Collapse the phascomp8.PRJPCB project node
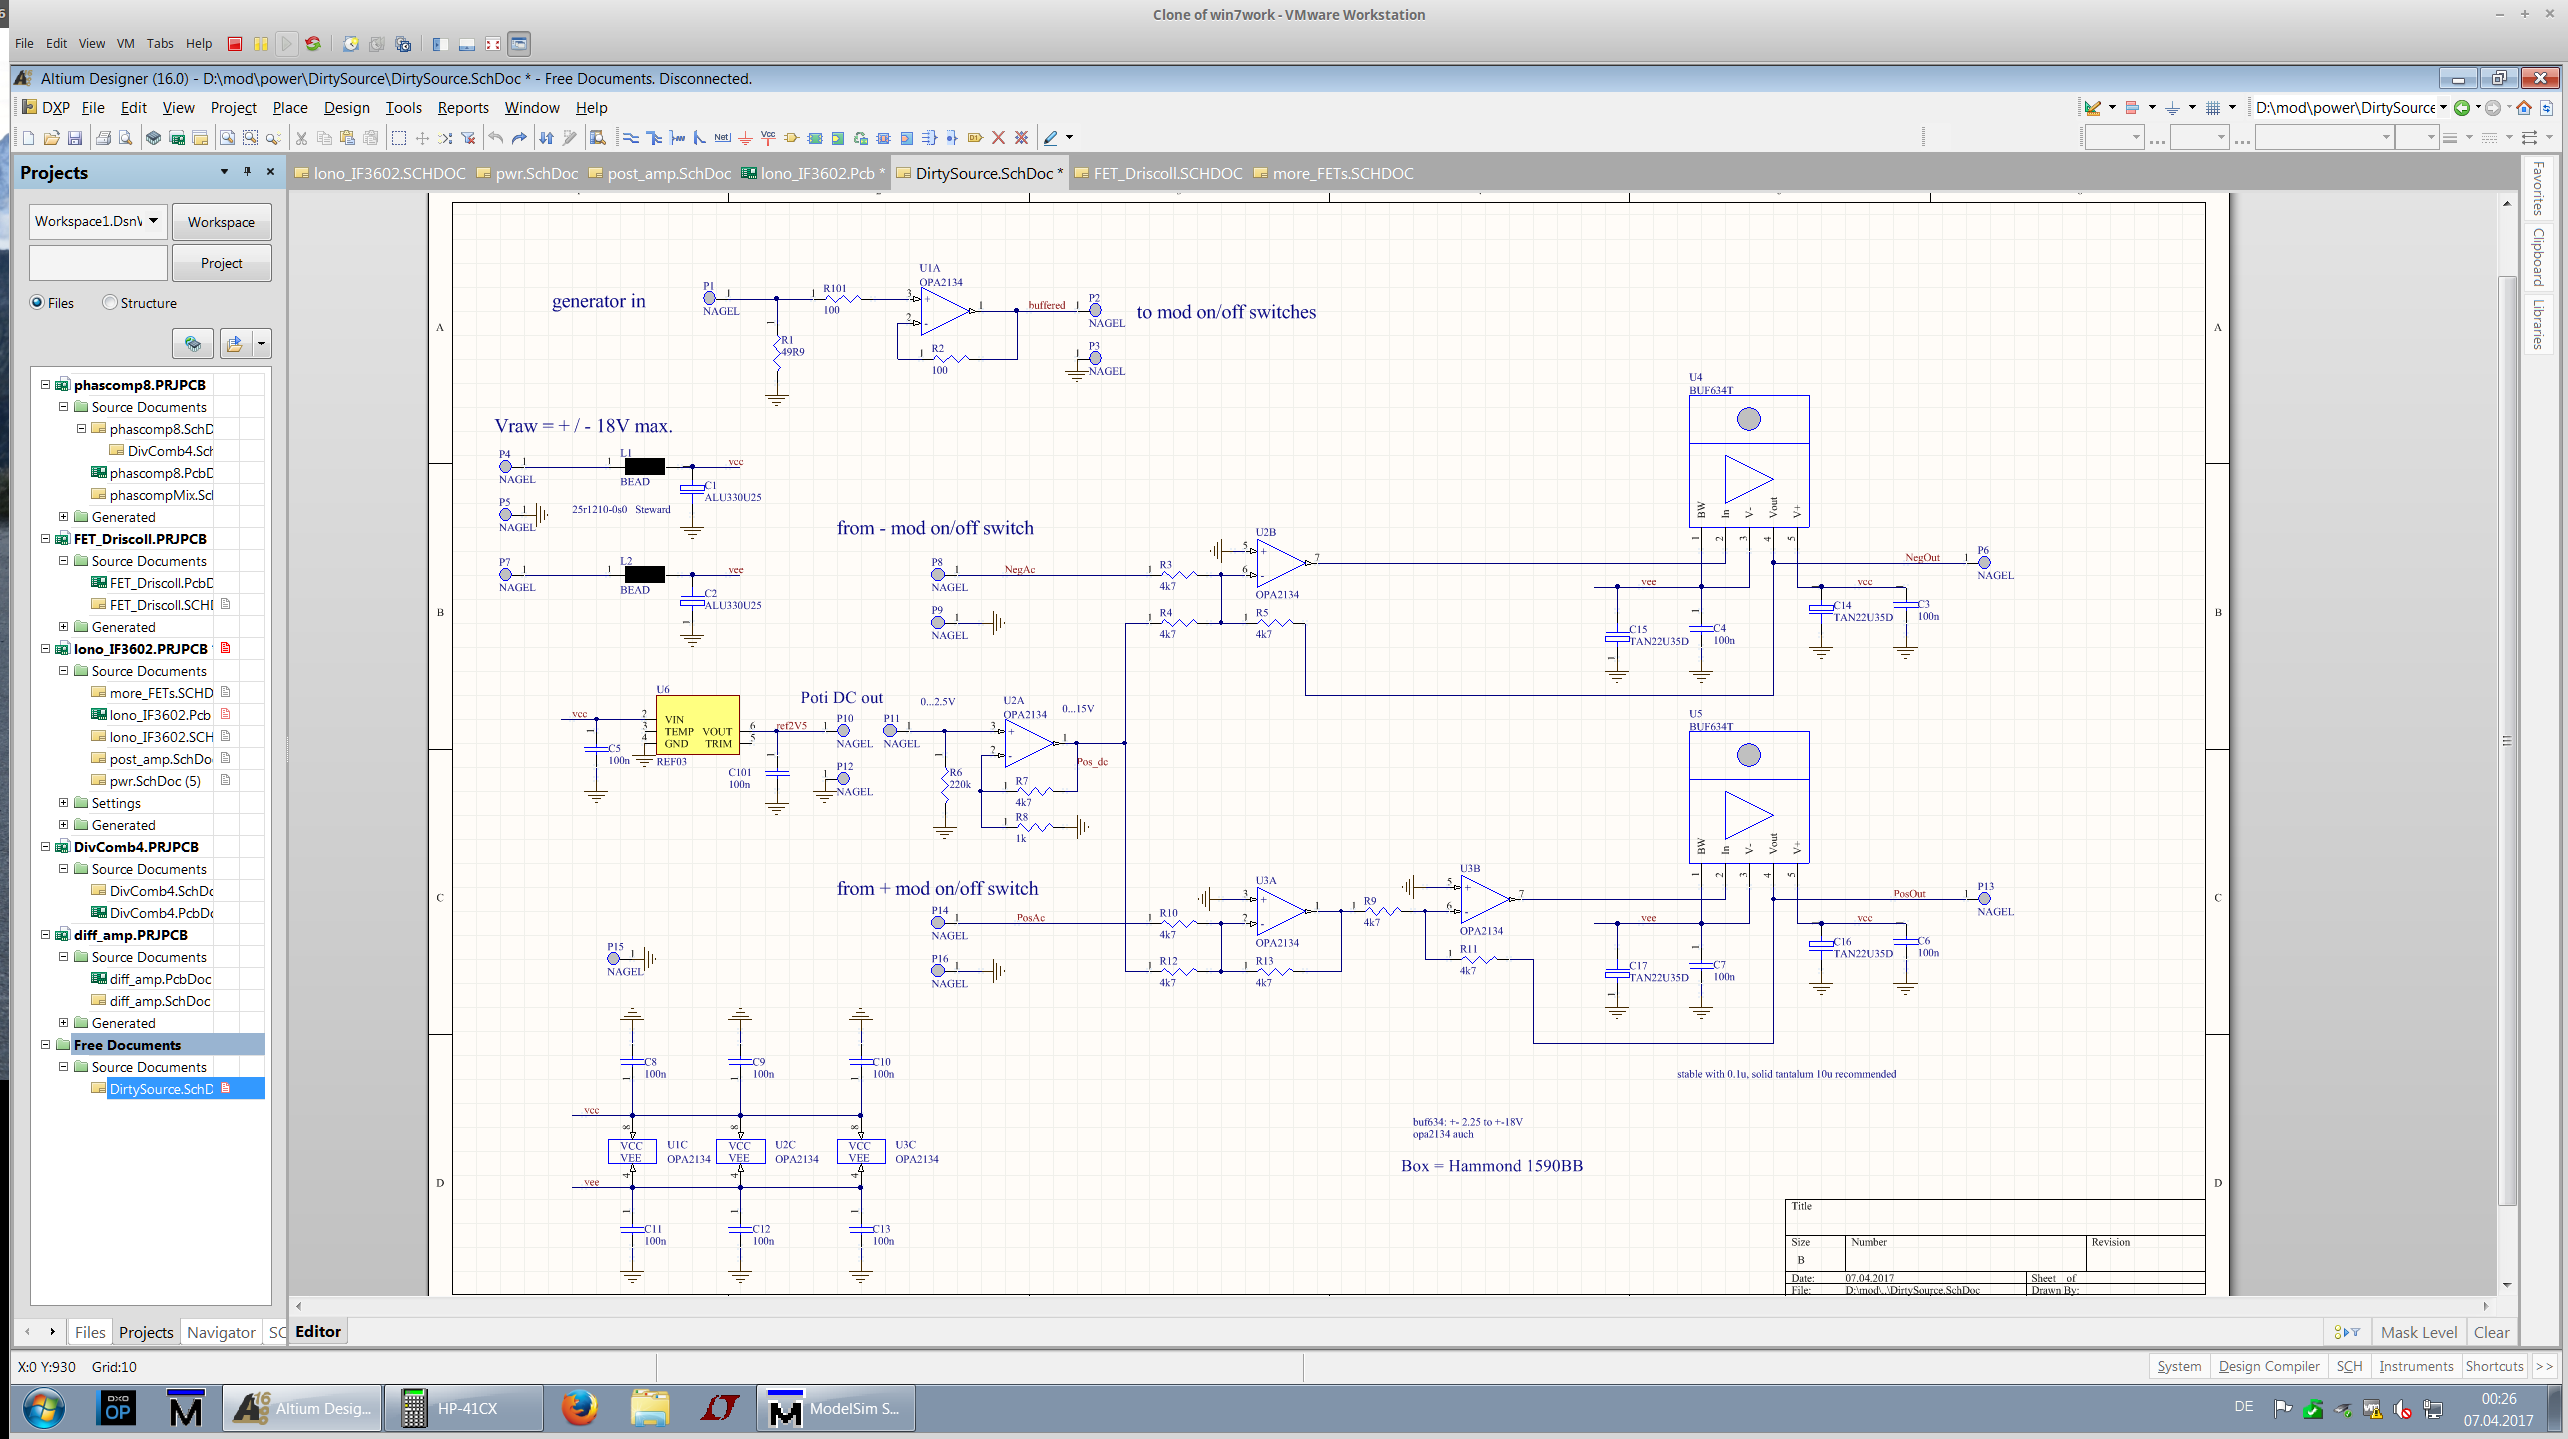This screenshot has height=1439, width=2568. tap(45, 385)
